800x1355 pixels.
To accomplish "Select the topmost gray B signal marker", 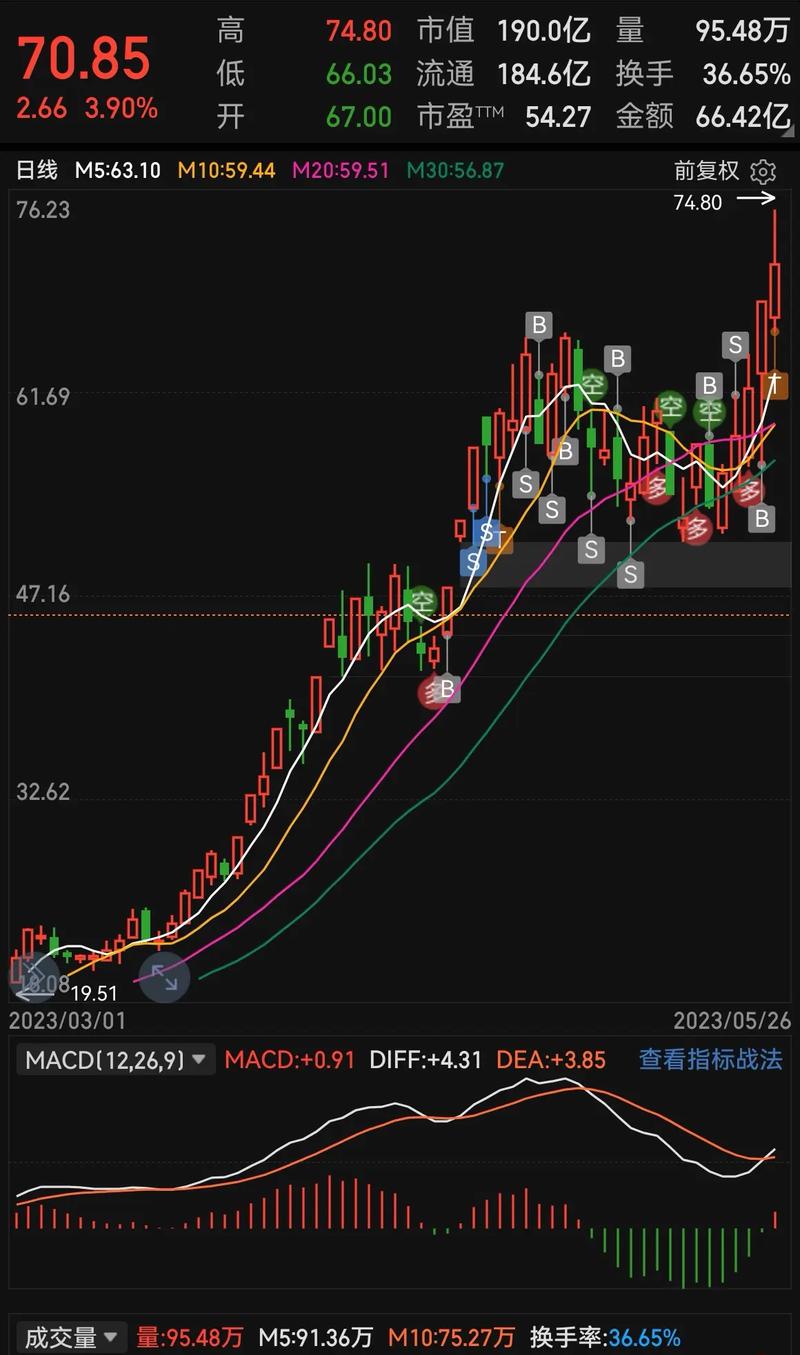I will pyautogui.click(x=540, y=324).
